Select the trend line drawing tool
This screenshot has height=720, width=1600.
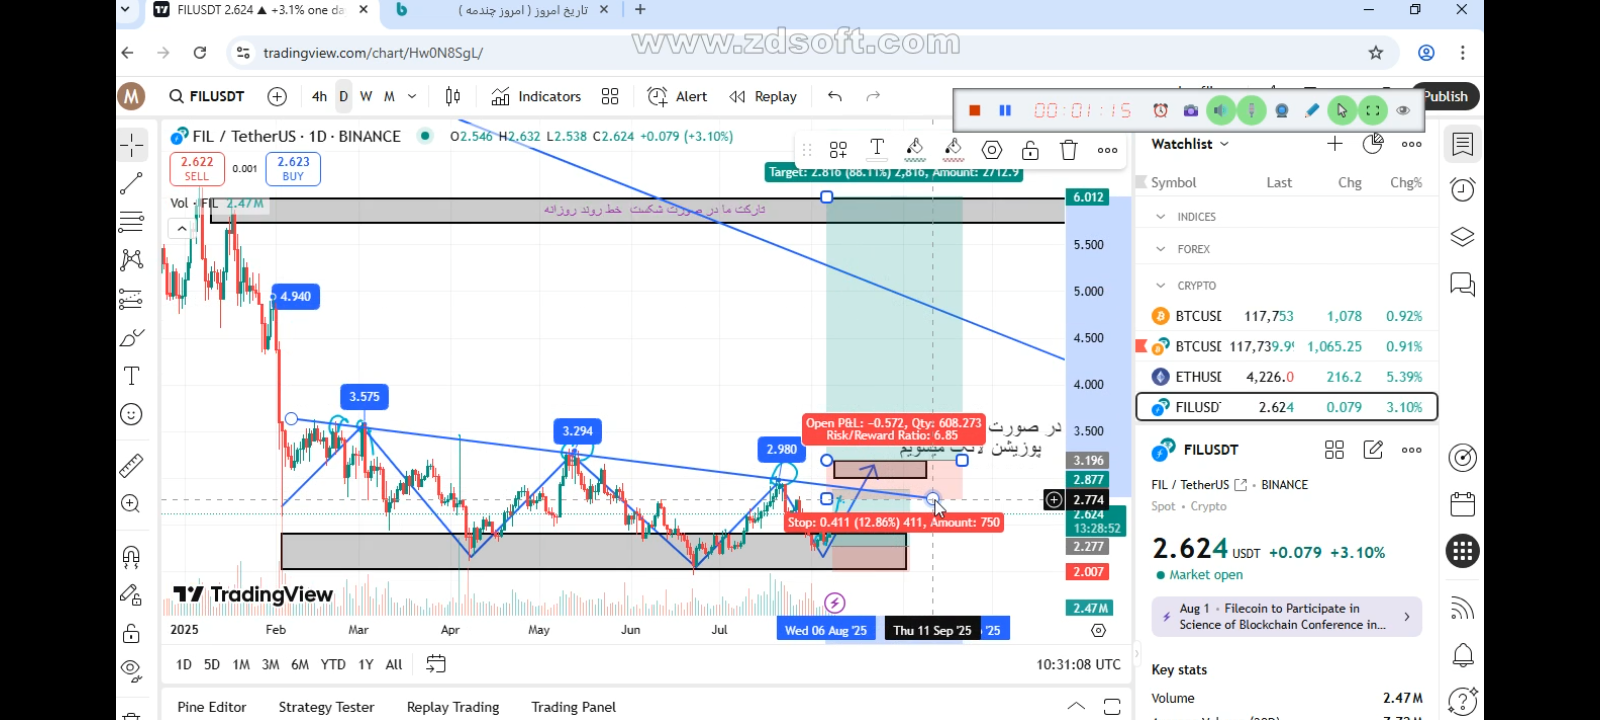[x=132, y=184]
